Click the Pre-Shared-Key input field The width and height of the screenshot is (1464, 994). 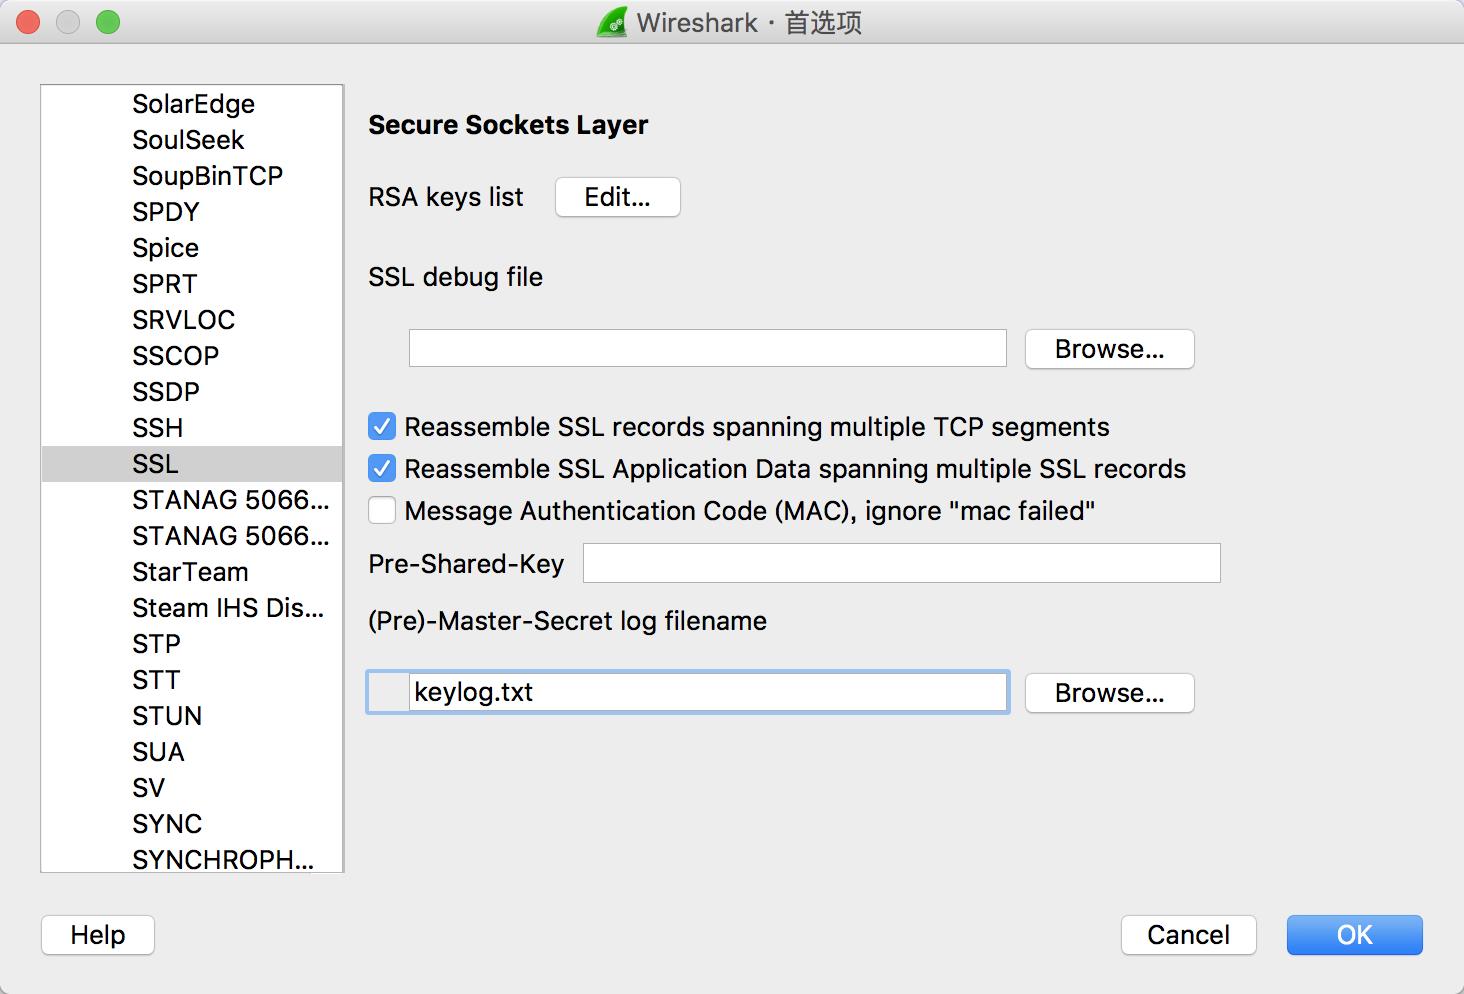(901, 563)
